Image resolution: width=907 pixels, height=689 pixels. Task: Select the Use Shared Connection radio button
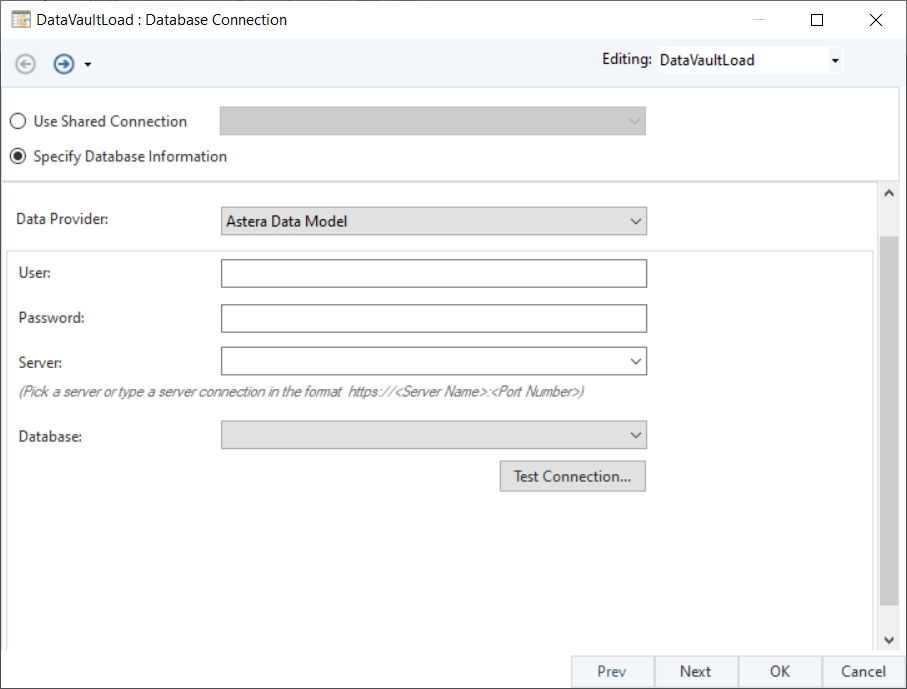[x=18, y=121]
